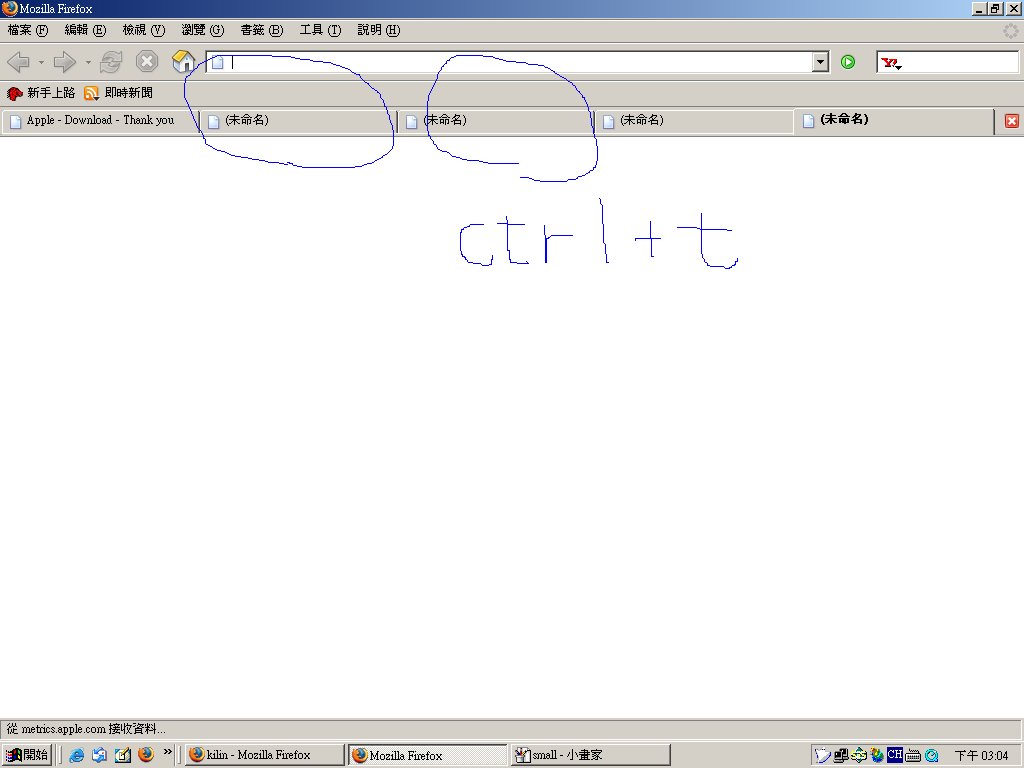Launch Internet Explorer from Quick Launch
This screenshot has width=1024, height=768.
[76, 755]
